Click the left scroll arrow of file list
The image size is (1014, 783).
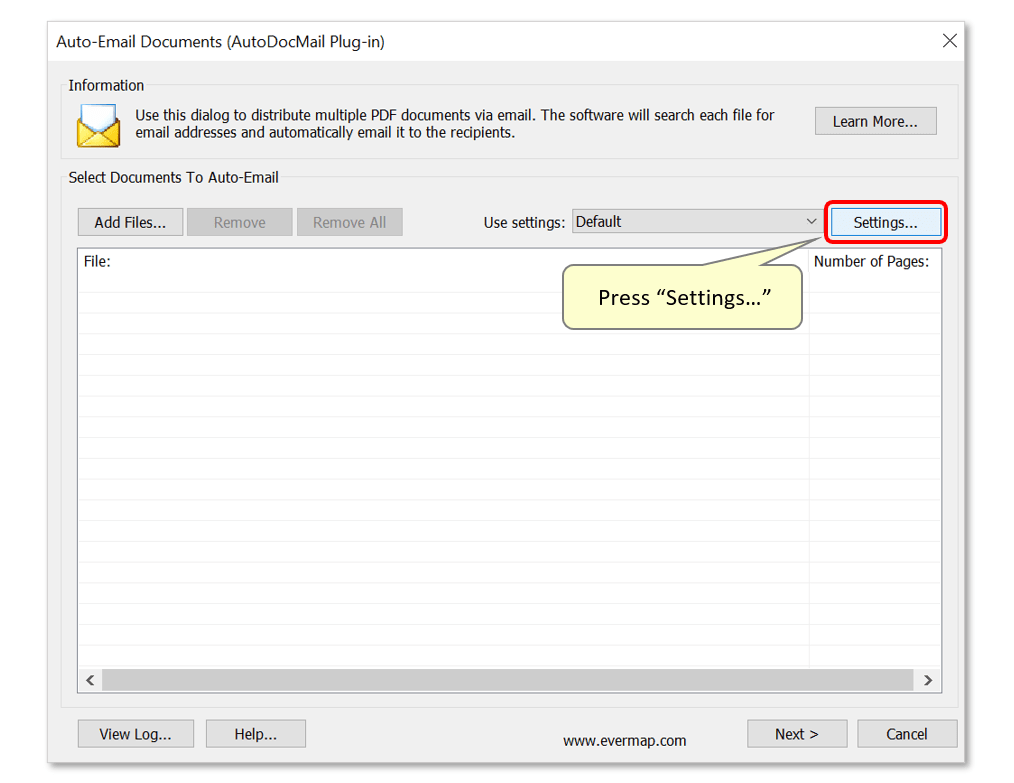(x=90, y=680)
